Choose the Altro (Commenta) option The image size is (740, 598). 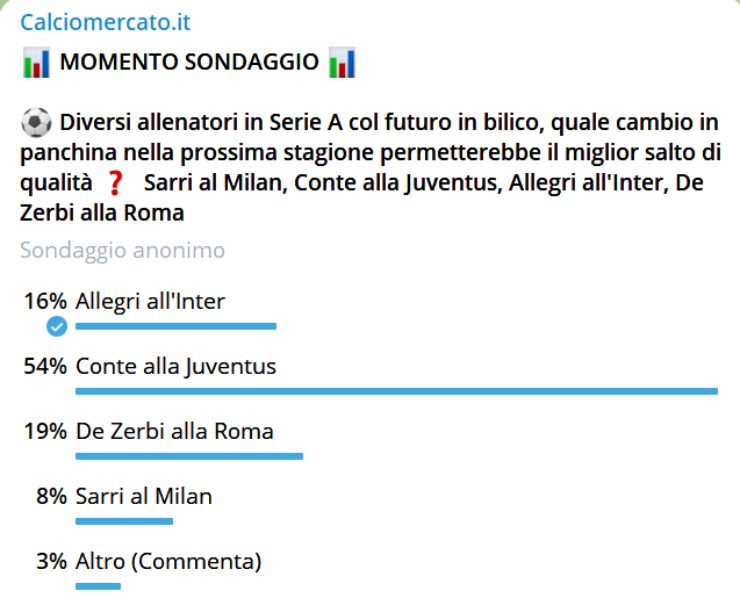pos(168,561)
